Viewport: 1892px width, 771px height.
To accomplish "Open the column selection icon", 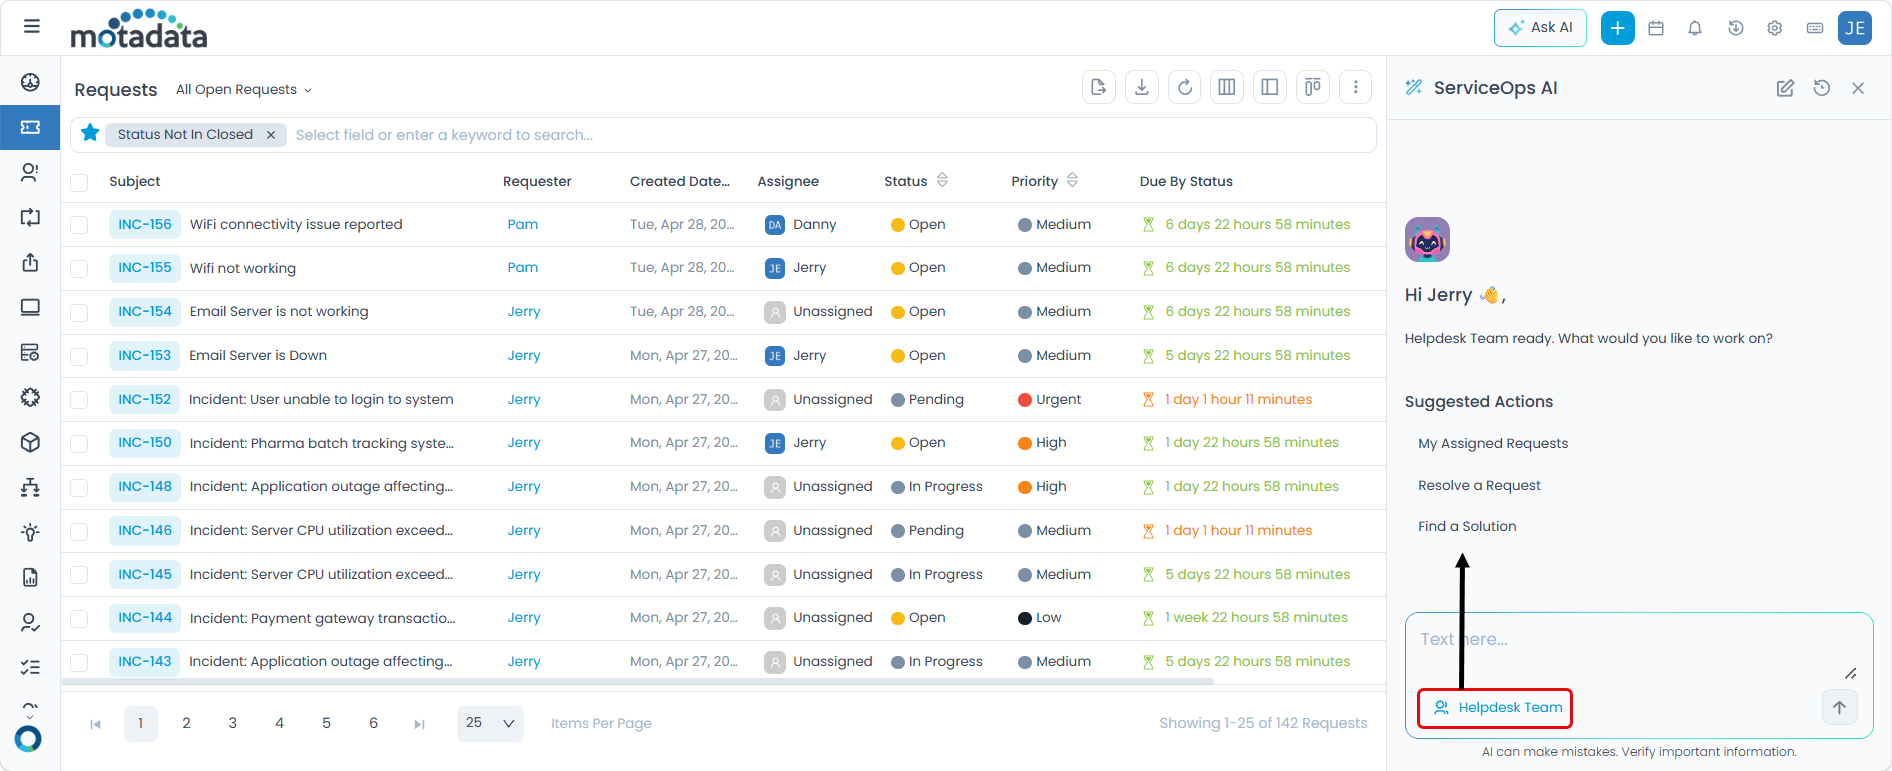I will pyautogui.click(x=1226, y=87).
